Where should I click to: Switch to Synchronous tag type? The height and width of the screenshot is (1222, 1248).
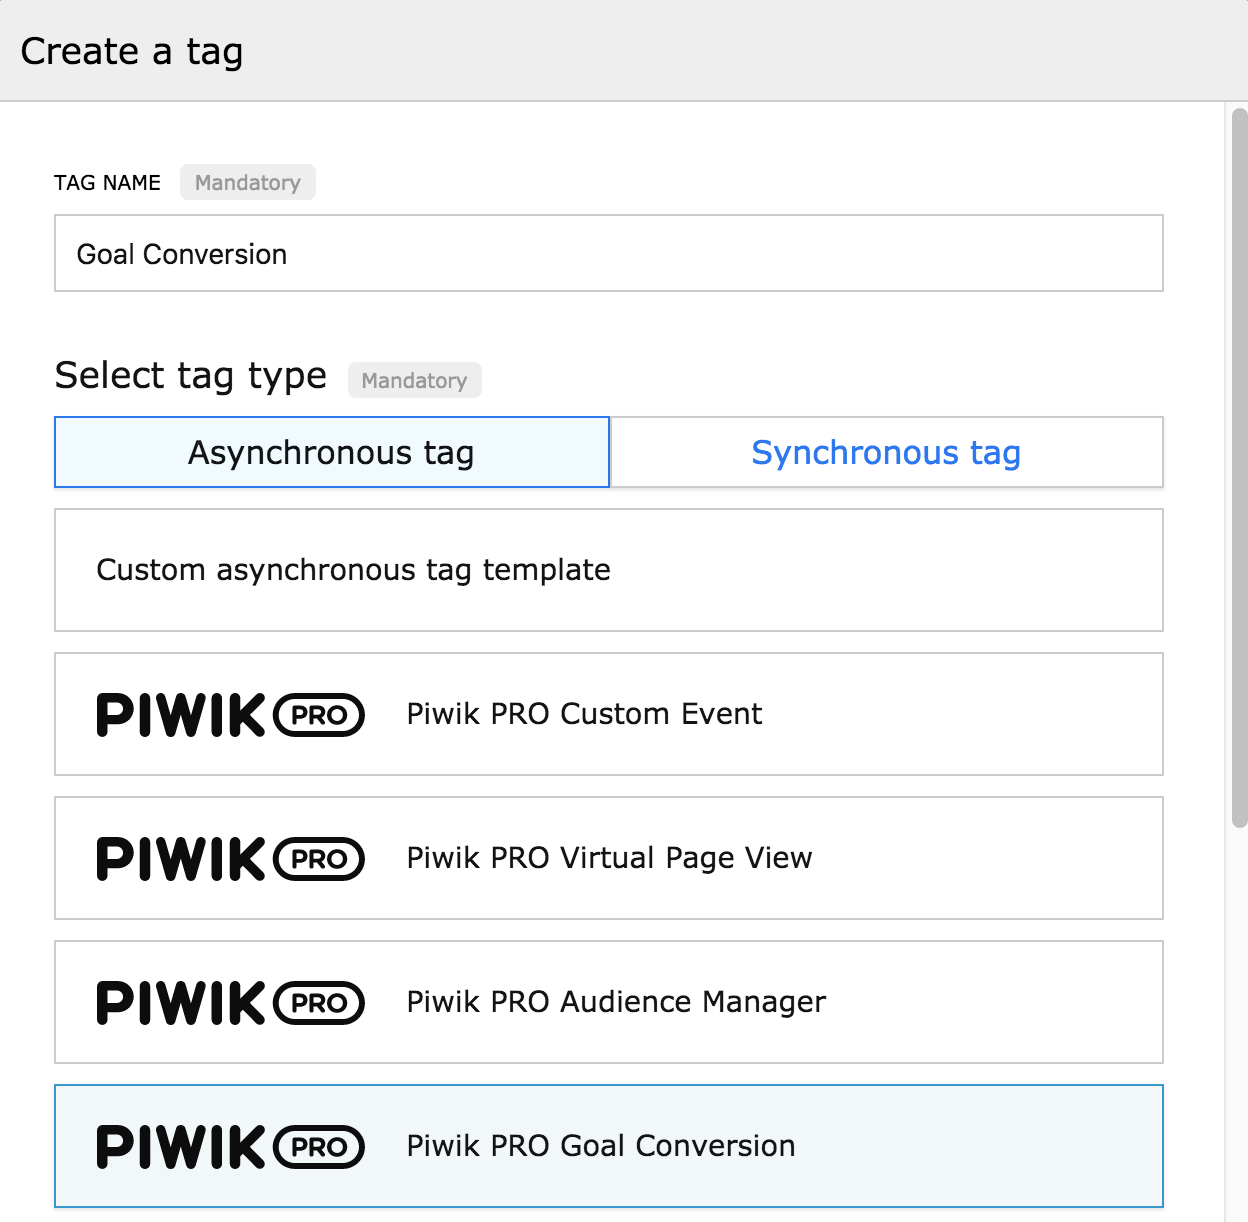point(887,452)
